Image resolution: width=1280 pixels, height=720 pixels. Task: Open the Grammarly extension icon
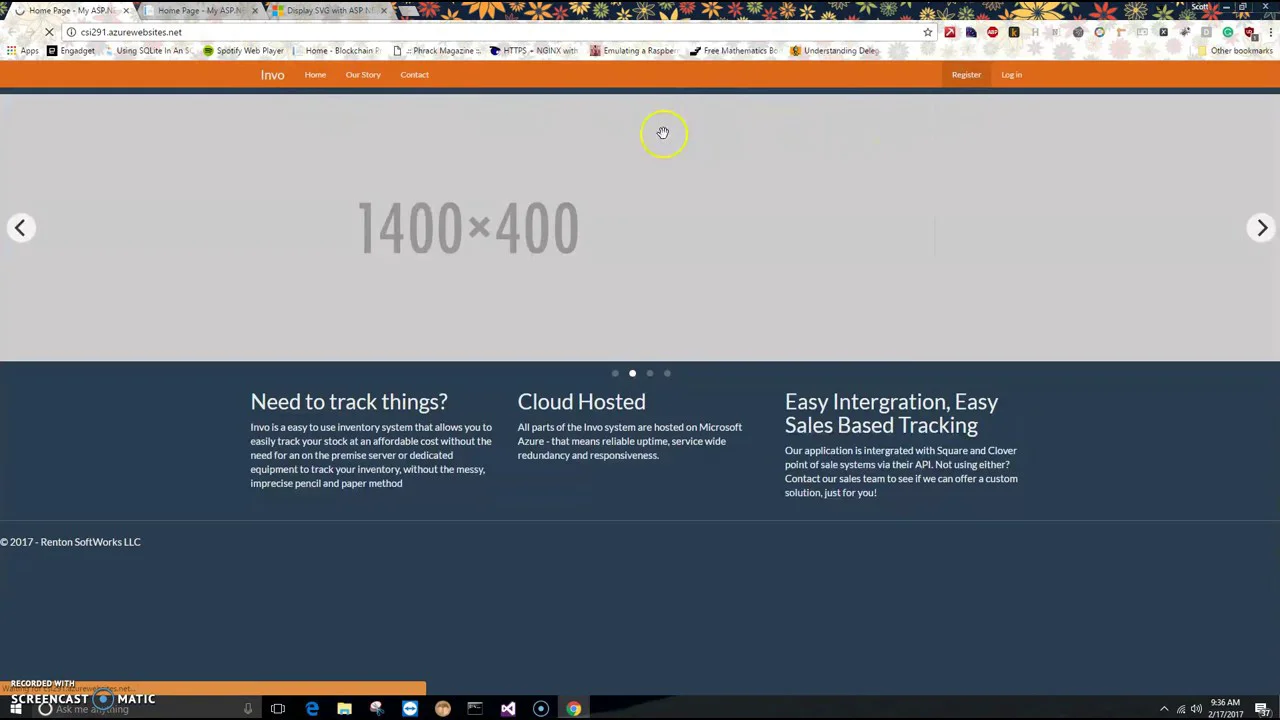pyautogui.click(x=1228, y=32)
